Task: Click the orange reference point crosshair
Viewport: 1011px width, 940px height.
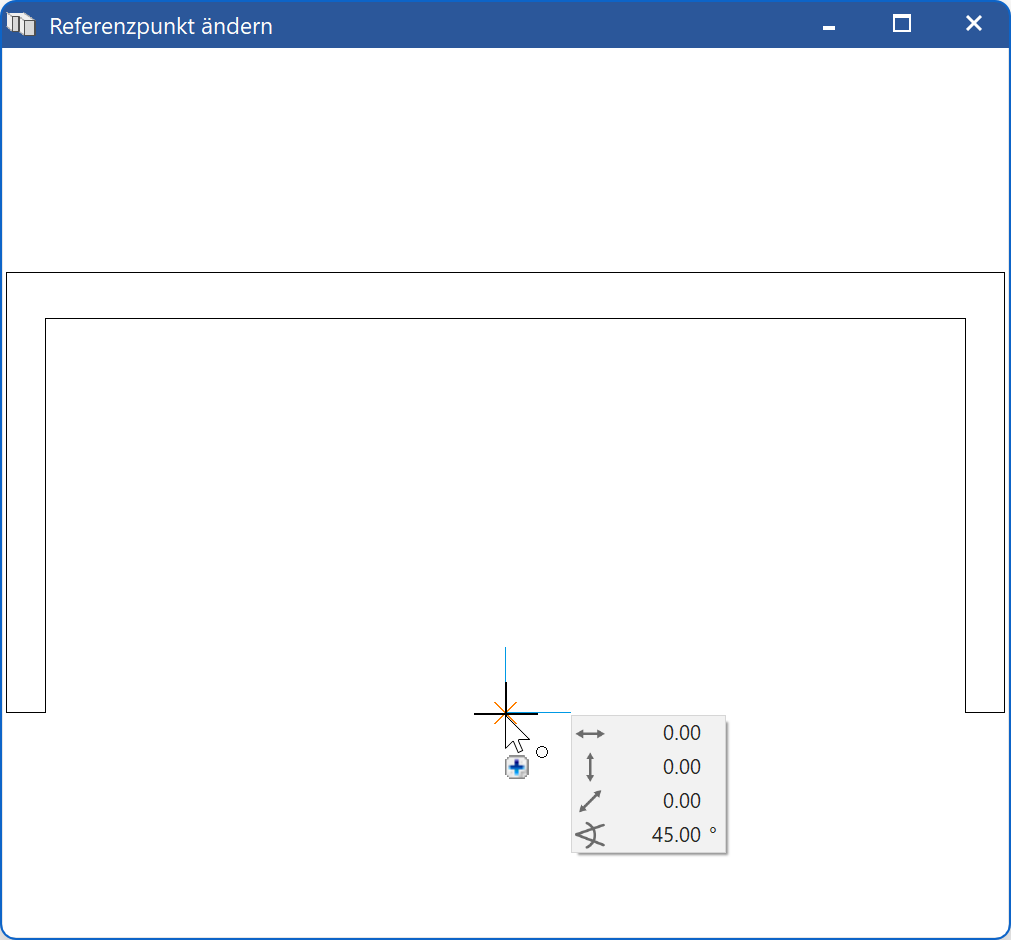Action: pos(505,713)
